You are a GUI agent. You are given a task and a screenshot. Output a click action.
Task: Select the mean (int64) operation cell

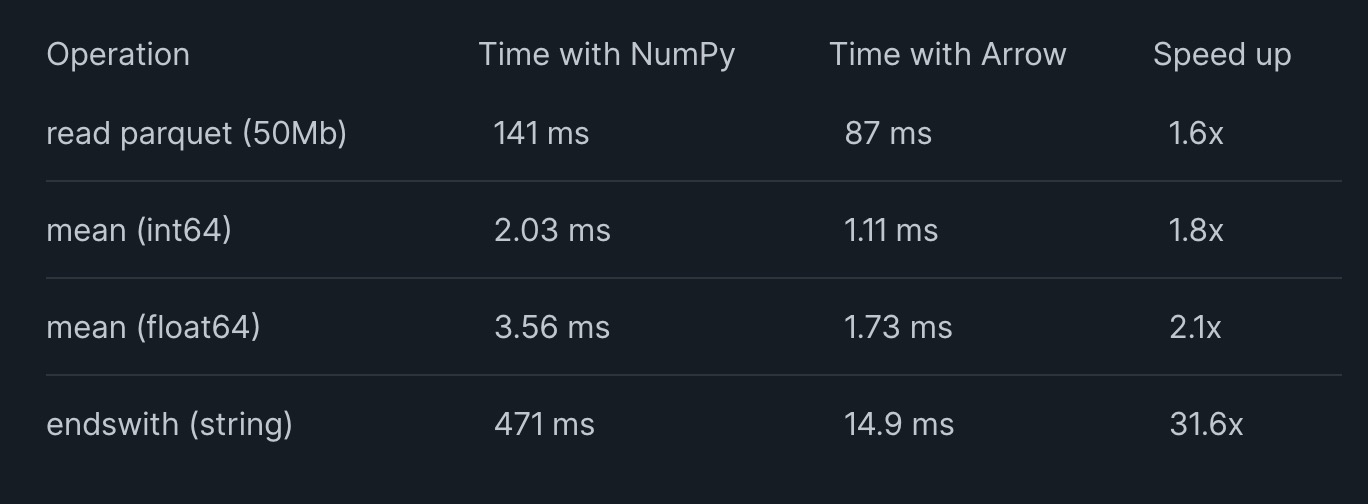139,230
